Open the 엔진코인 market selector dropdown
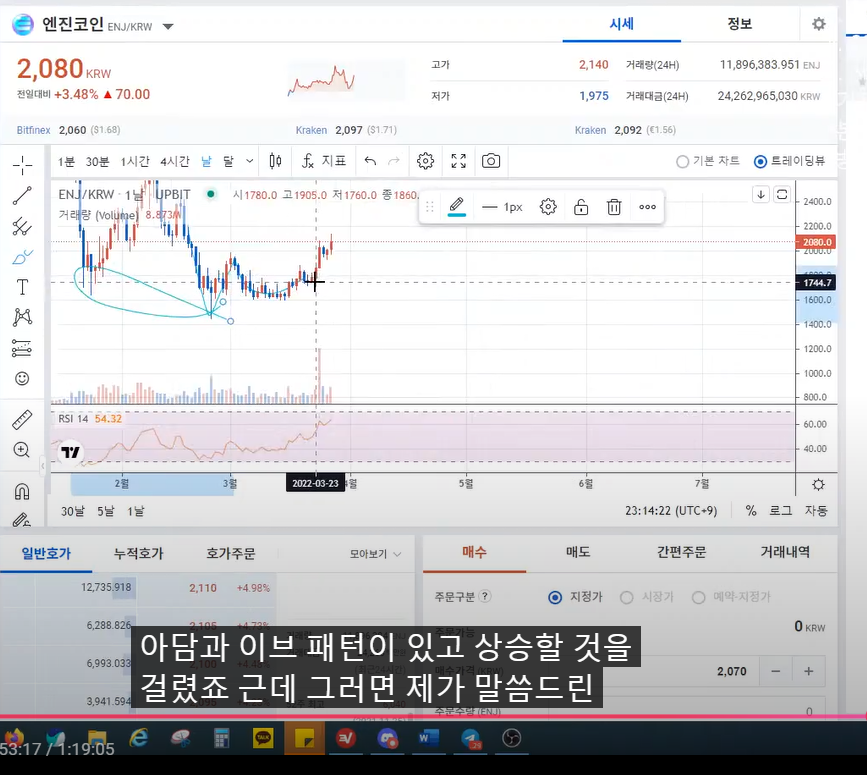Viewport: 867px width, 775px height. (168, 26)
